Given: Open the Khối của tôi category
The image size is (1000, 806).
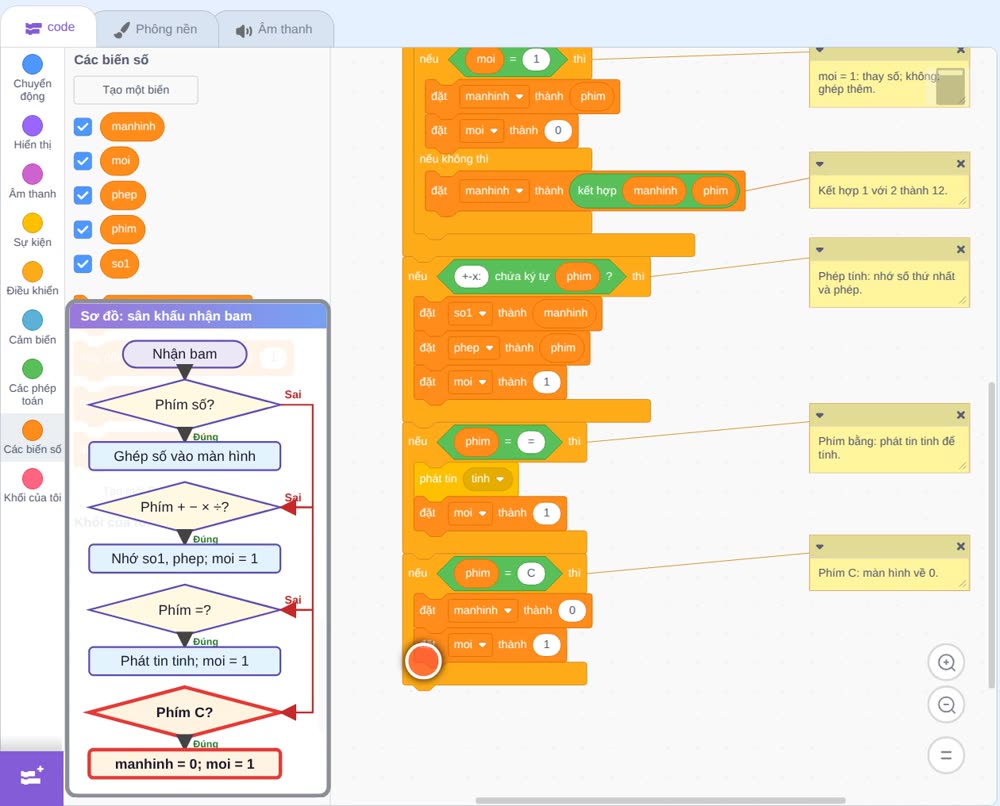Looking at the screenshot, I should pyautogui.click(x=32, y=486).
